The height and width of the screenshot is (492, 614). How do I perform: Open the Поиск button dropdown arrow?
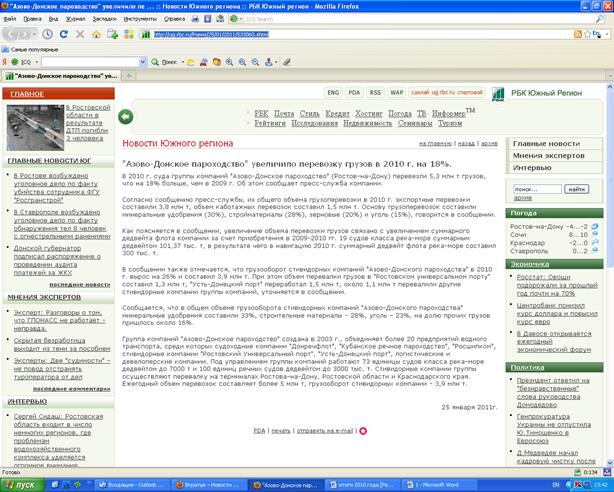pyautogui.click(x=182, y=62)
